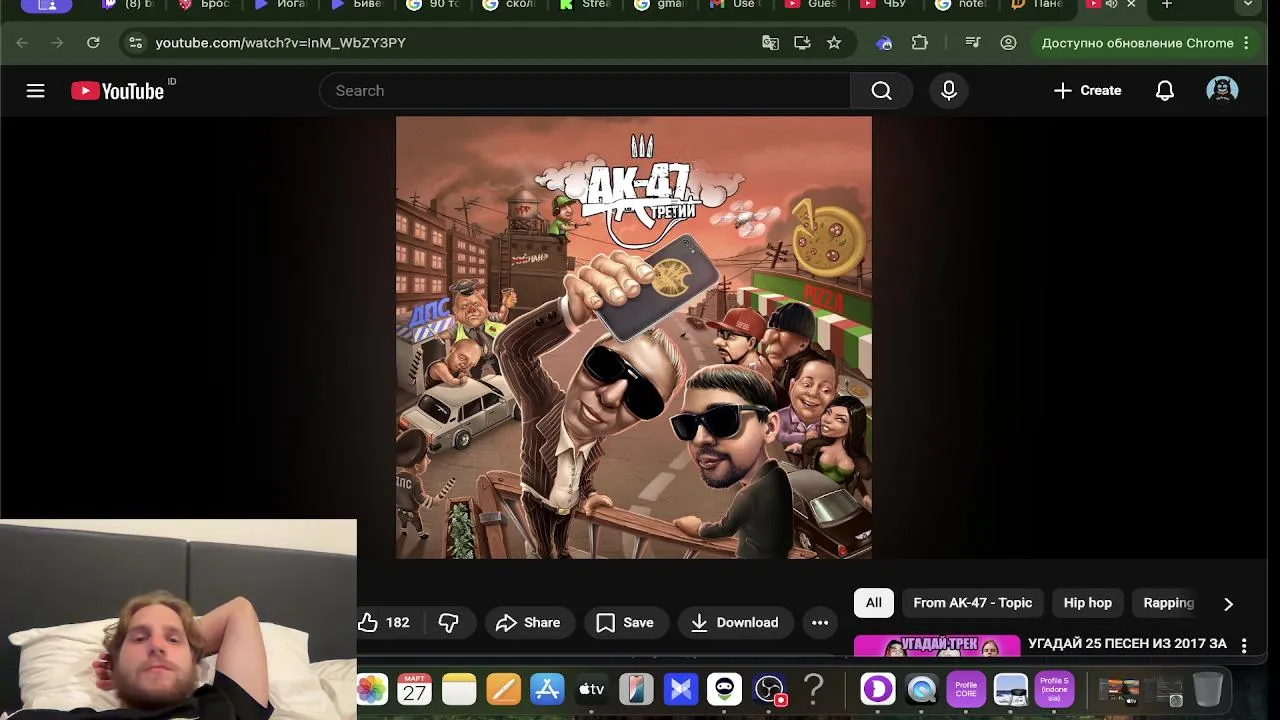
Task: Save video to playlist
Action: (x=625, y=623)
